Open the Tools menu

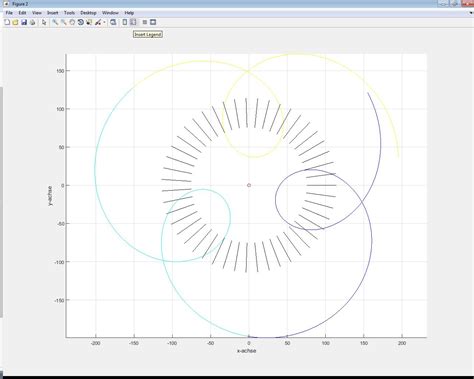point(69,13)
